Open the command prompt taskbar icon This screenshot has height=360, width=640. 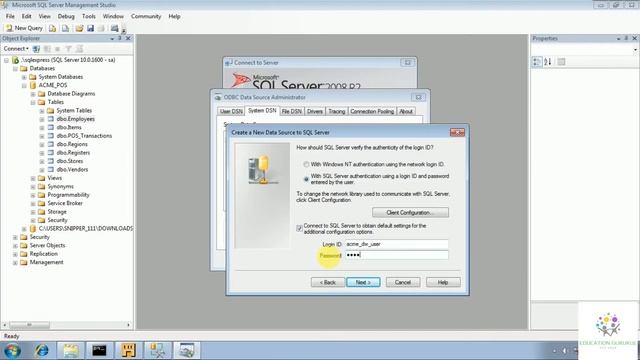click(99, 350)
